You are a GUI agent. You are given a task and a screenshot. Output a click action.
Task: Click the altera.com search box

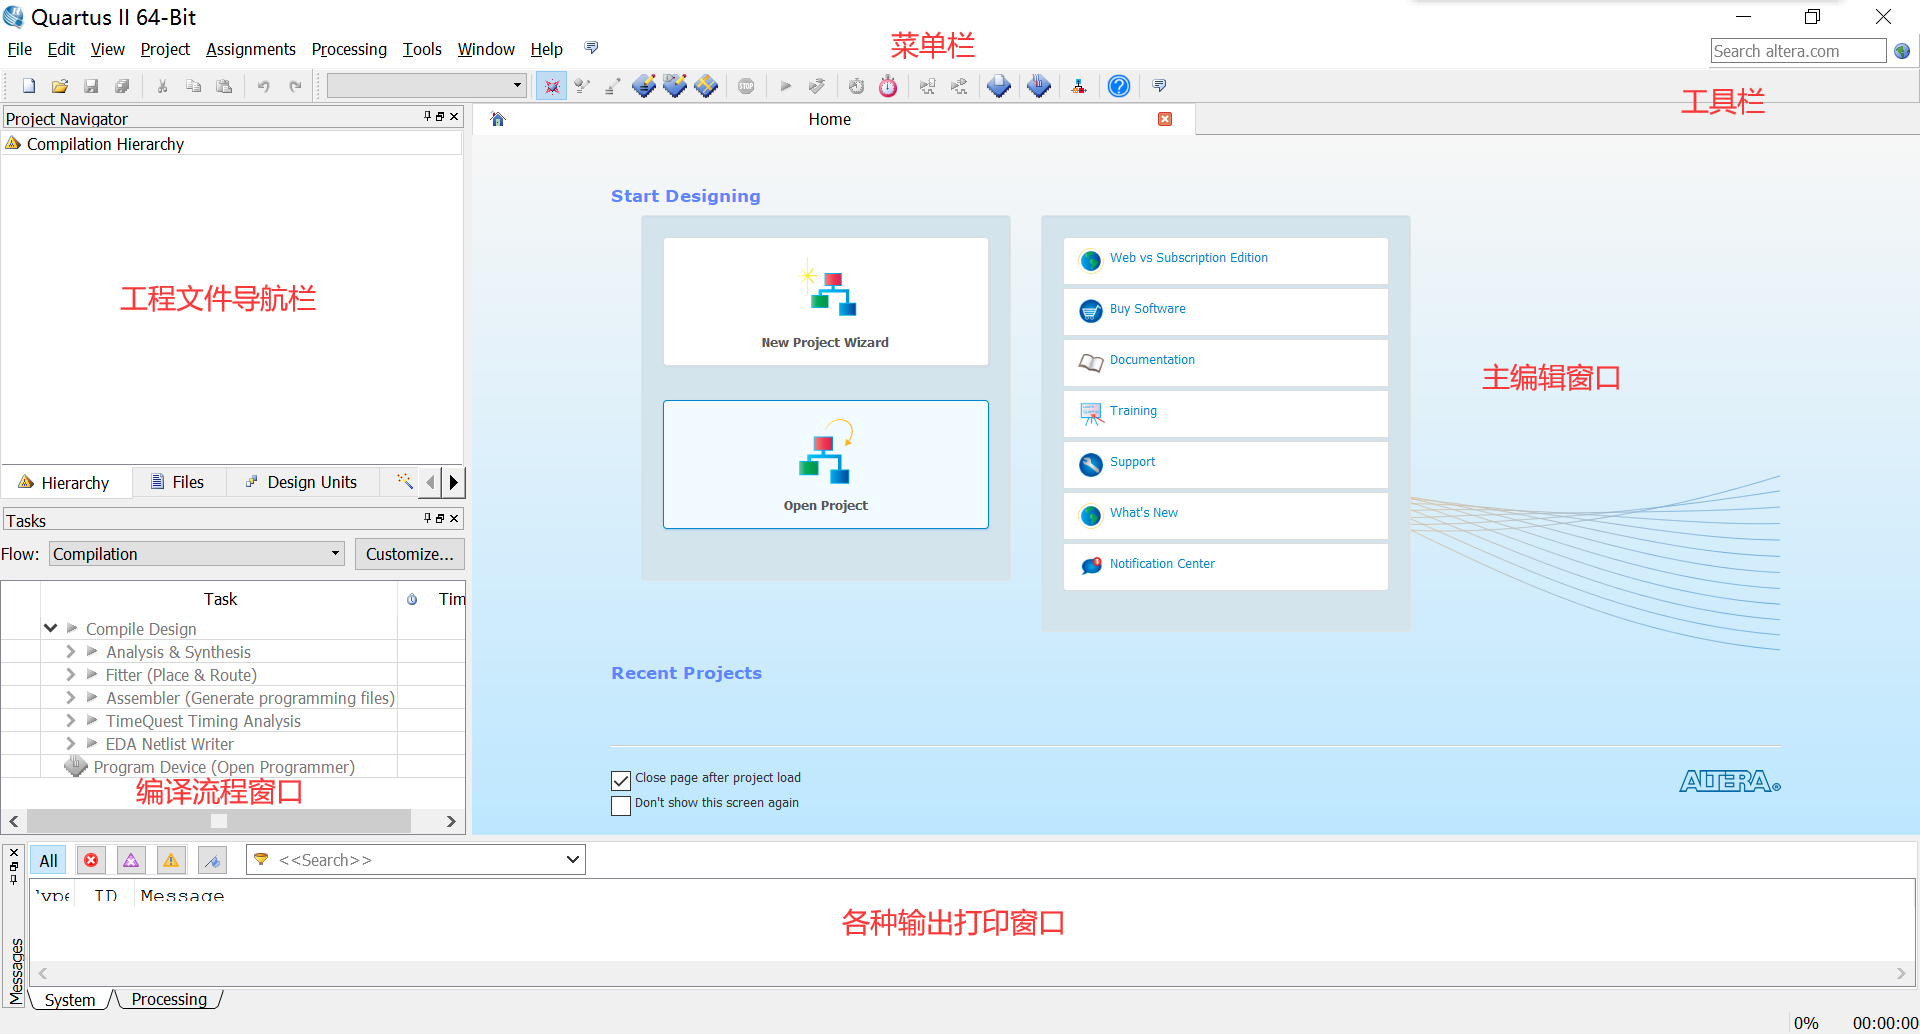click(x=1797, y=50)
